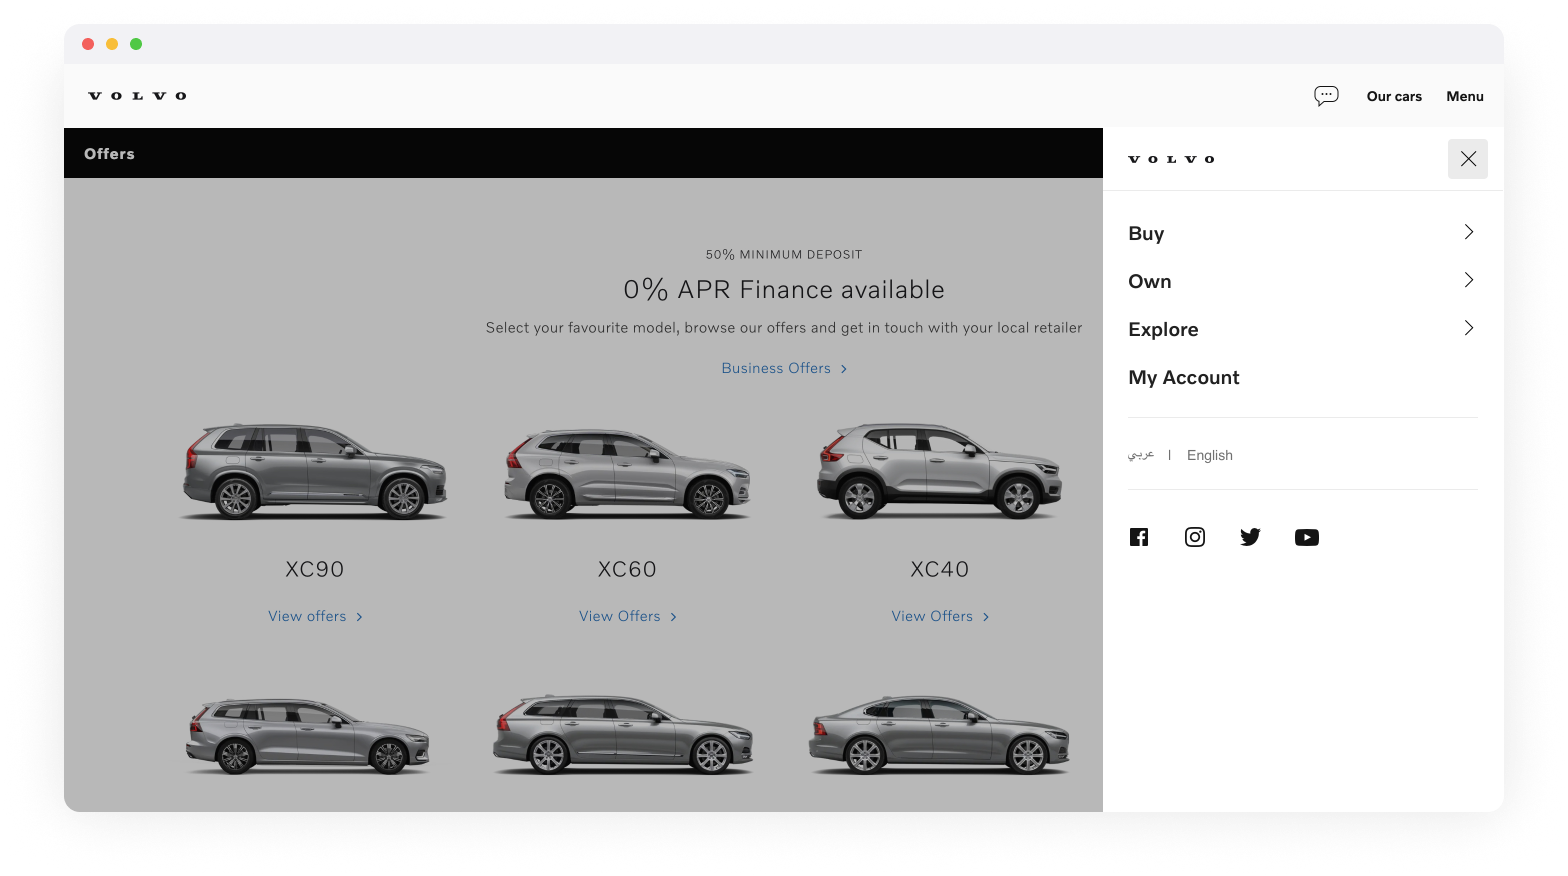1568x876 pixels.
Task: View offers for XC90
Action: 315,616
